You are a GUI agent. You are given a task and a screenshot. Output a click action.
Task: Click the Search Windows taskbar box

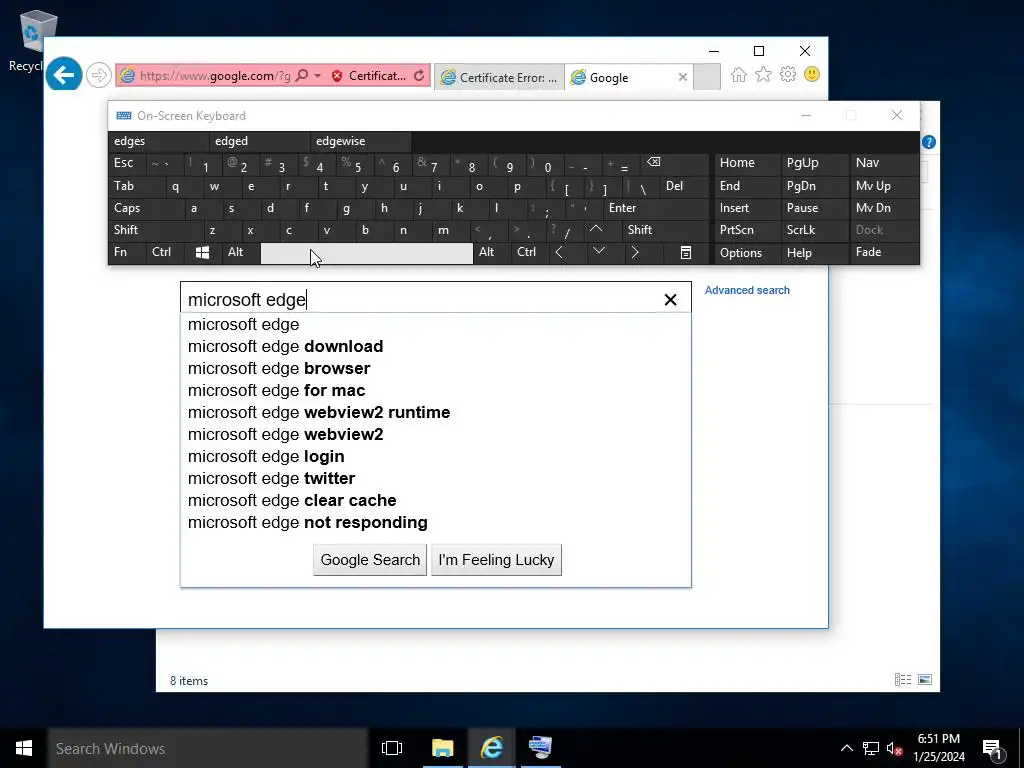coord(208,748)
